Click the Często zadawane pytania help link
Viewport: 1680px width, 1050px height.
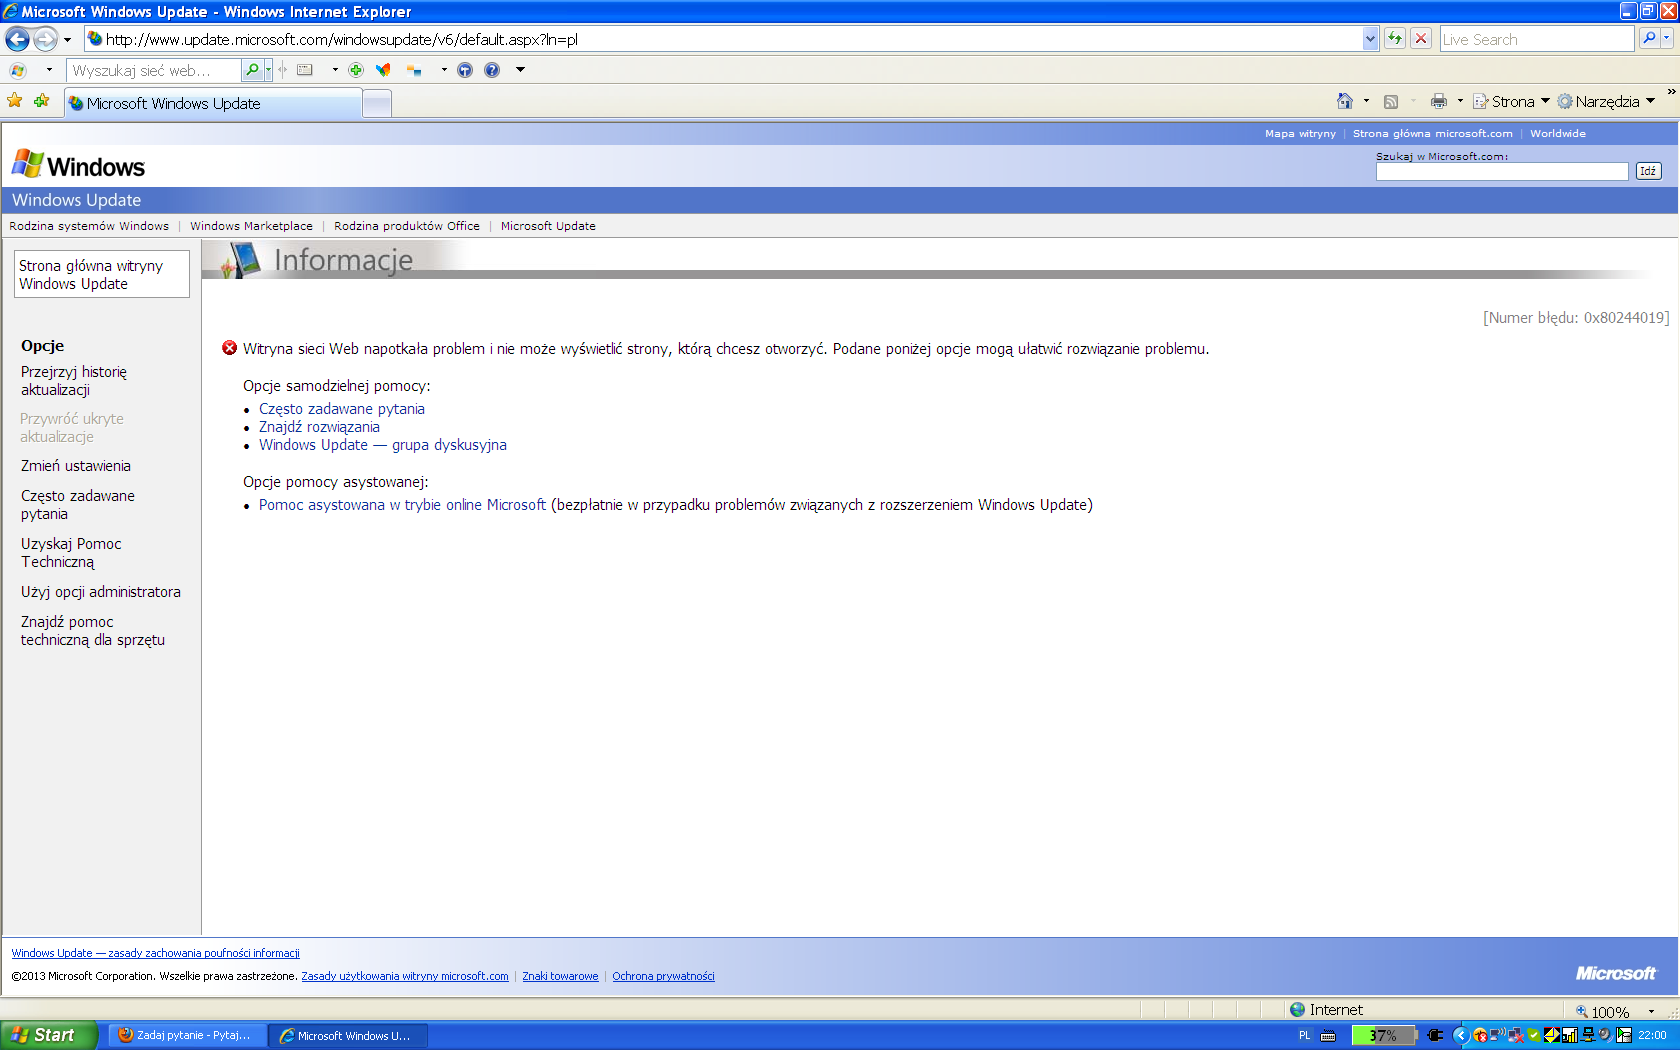pos(342,409)
